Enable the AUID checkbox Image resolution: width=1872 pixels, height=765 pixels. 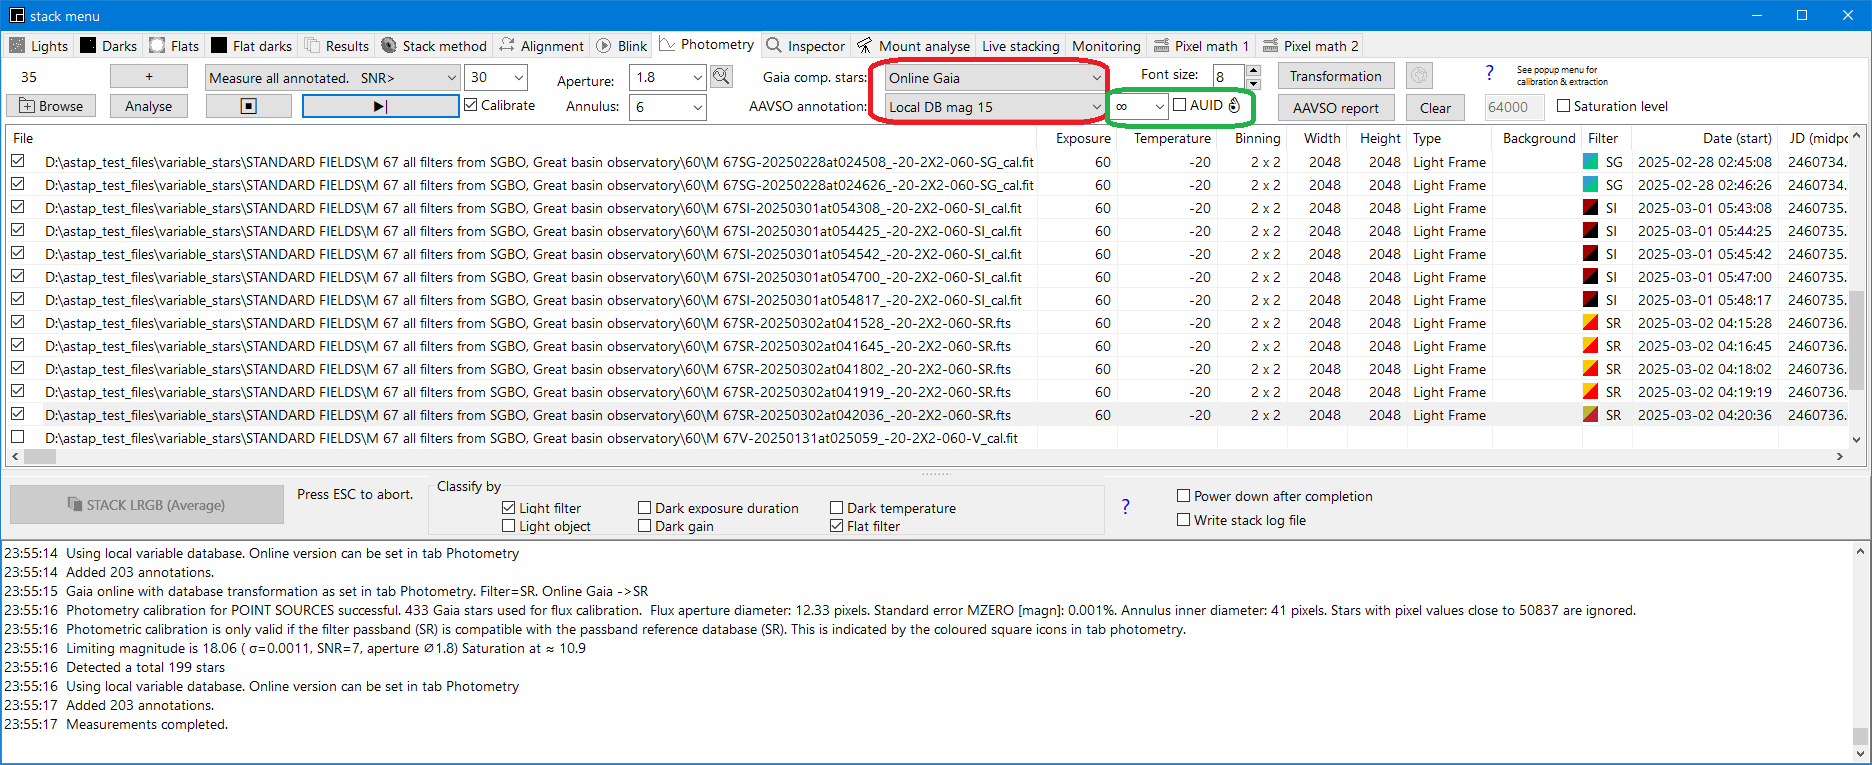1180,105
